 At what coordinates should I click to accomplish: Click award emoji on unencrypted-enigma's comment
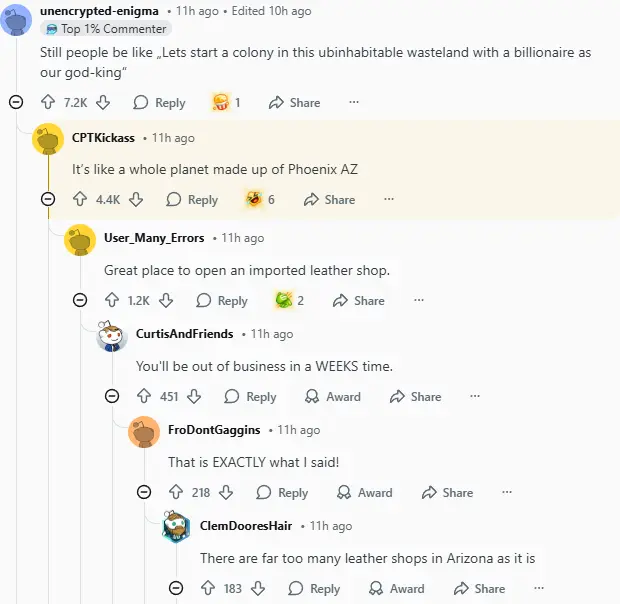point(220,102)
